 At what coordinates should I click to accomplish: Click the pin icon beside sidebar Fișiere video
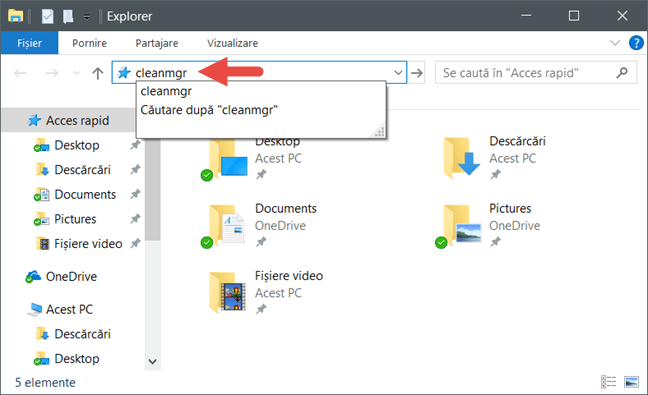[135, 243]
